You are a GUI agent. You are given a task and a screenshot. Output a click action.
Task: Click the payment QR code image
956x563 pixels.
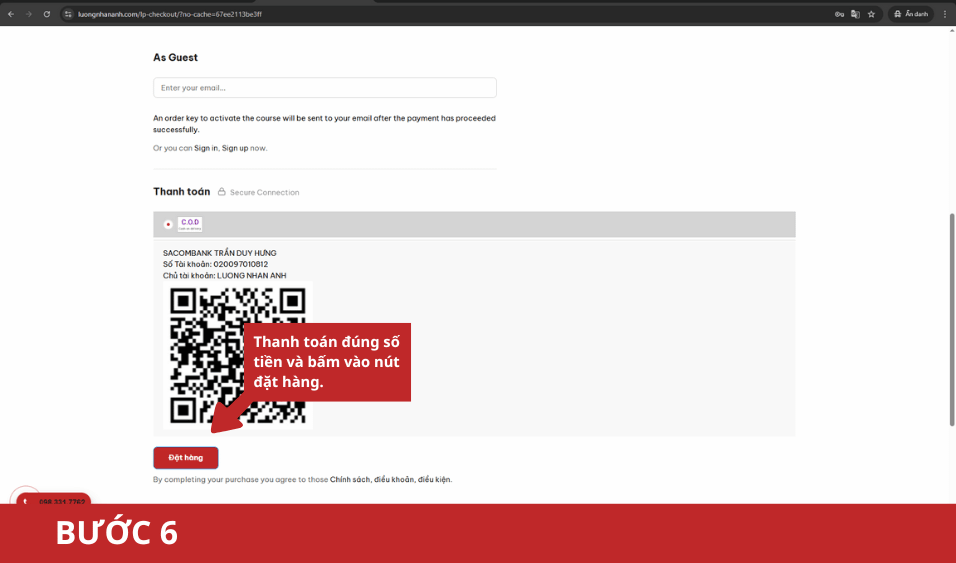pos(238,356)
